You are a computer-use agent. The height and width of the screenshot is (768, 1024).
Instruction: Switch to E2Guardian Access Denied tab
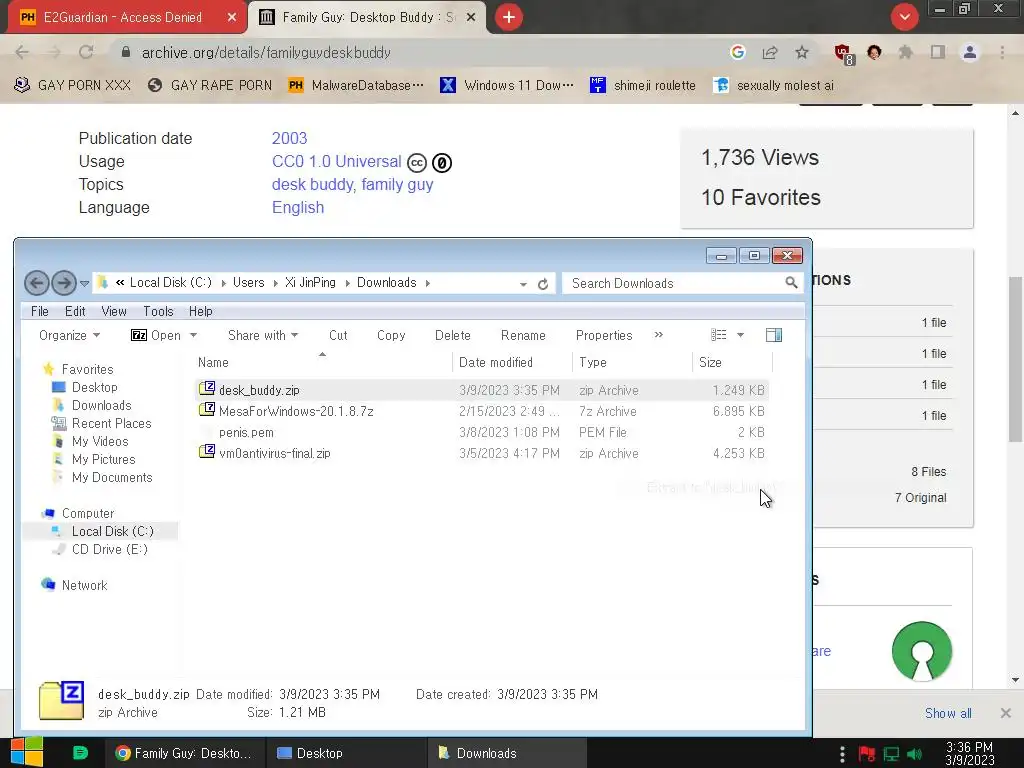coord(123,18)
